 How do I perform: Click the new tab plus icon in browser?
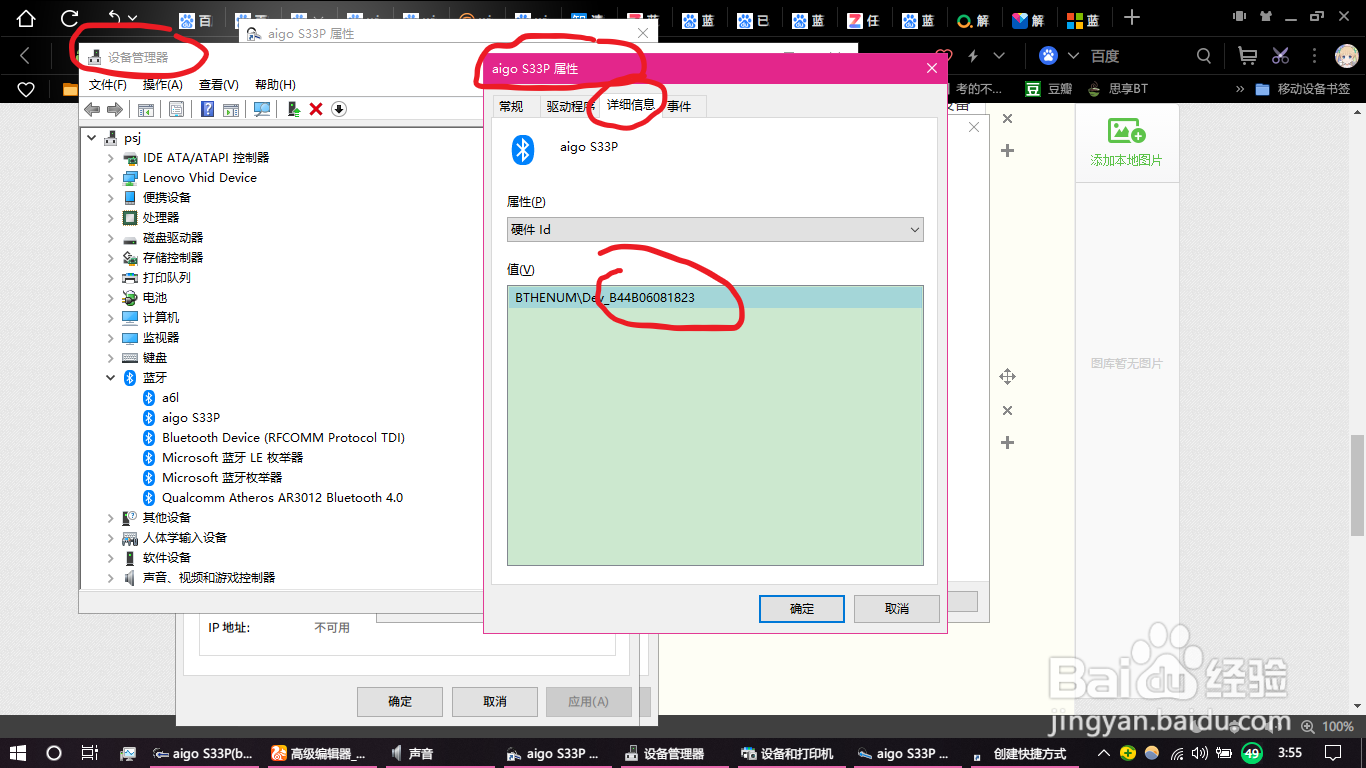(1131, 18)
